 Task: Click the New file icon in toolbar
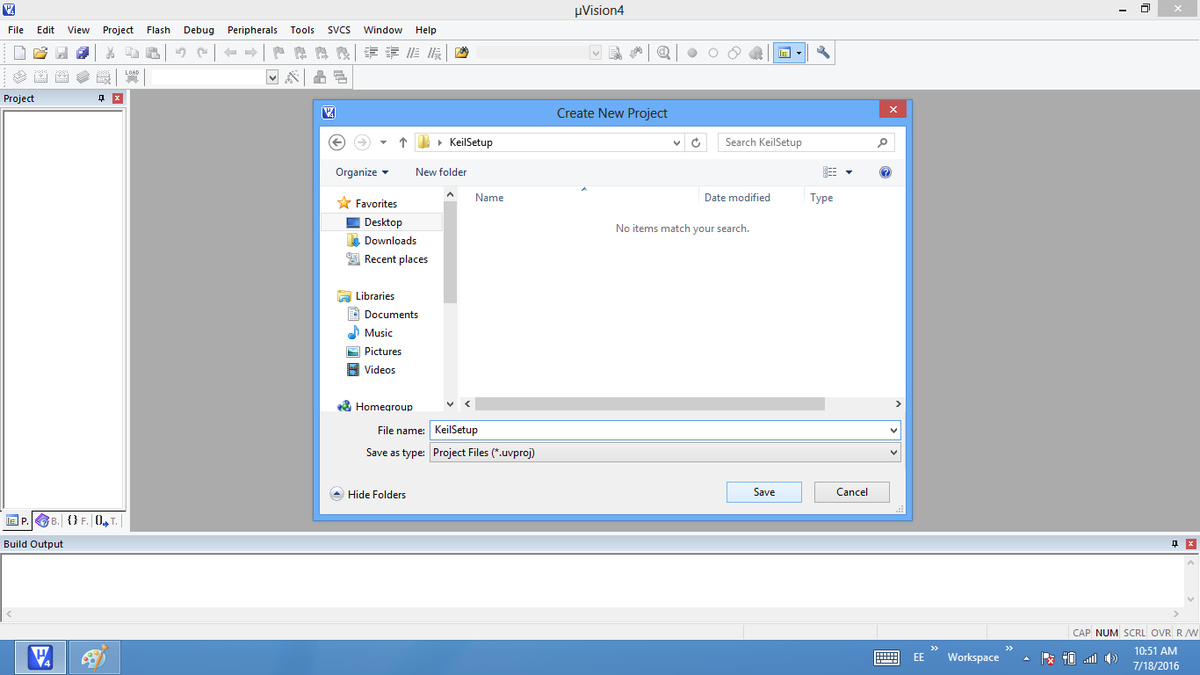pyautogui.click(x=20, y=53)
